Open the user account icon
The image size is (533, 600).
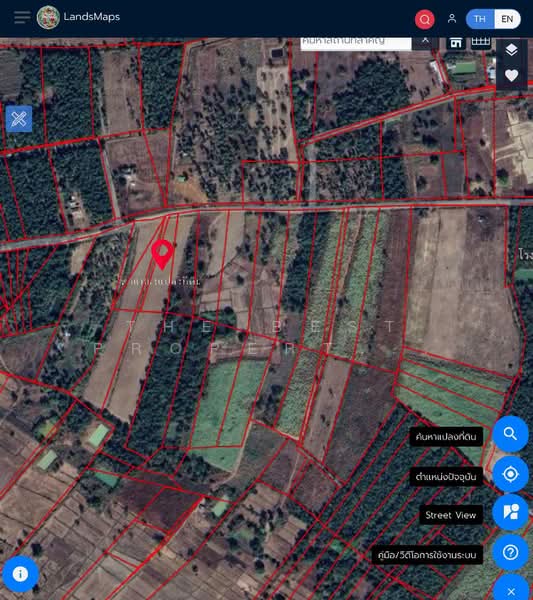pyautogui.click(x=452, y=18)
